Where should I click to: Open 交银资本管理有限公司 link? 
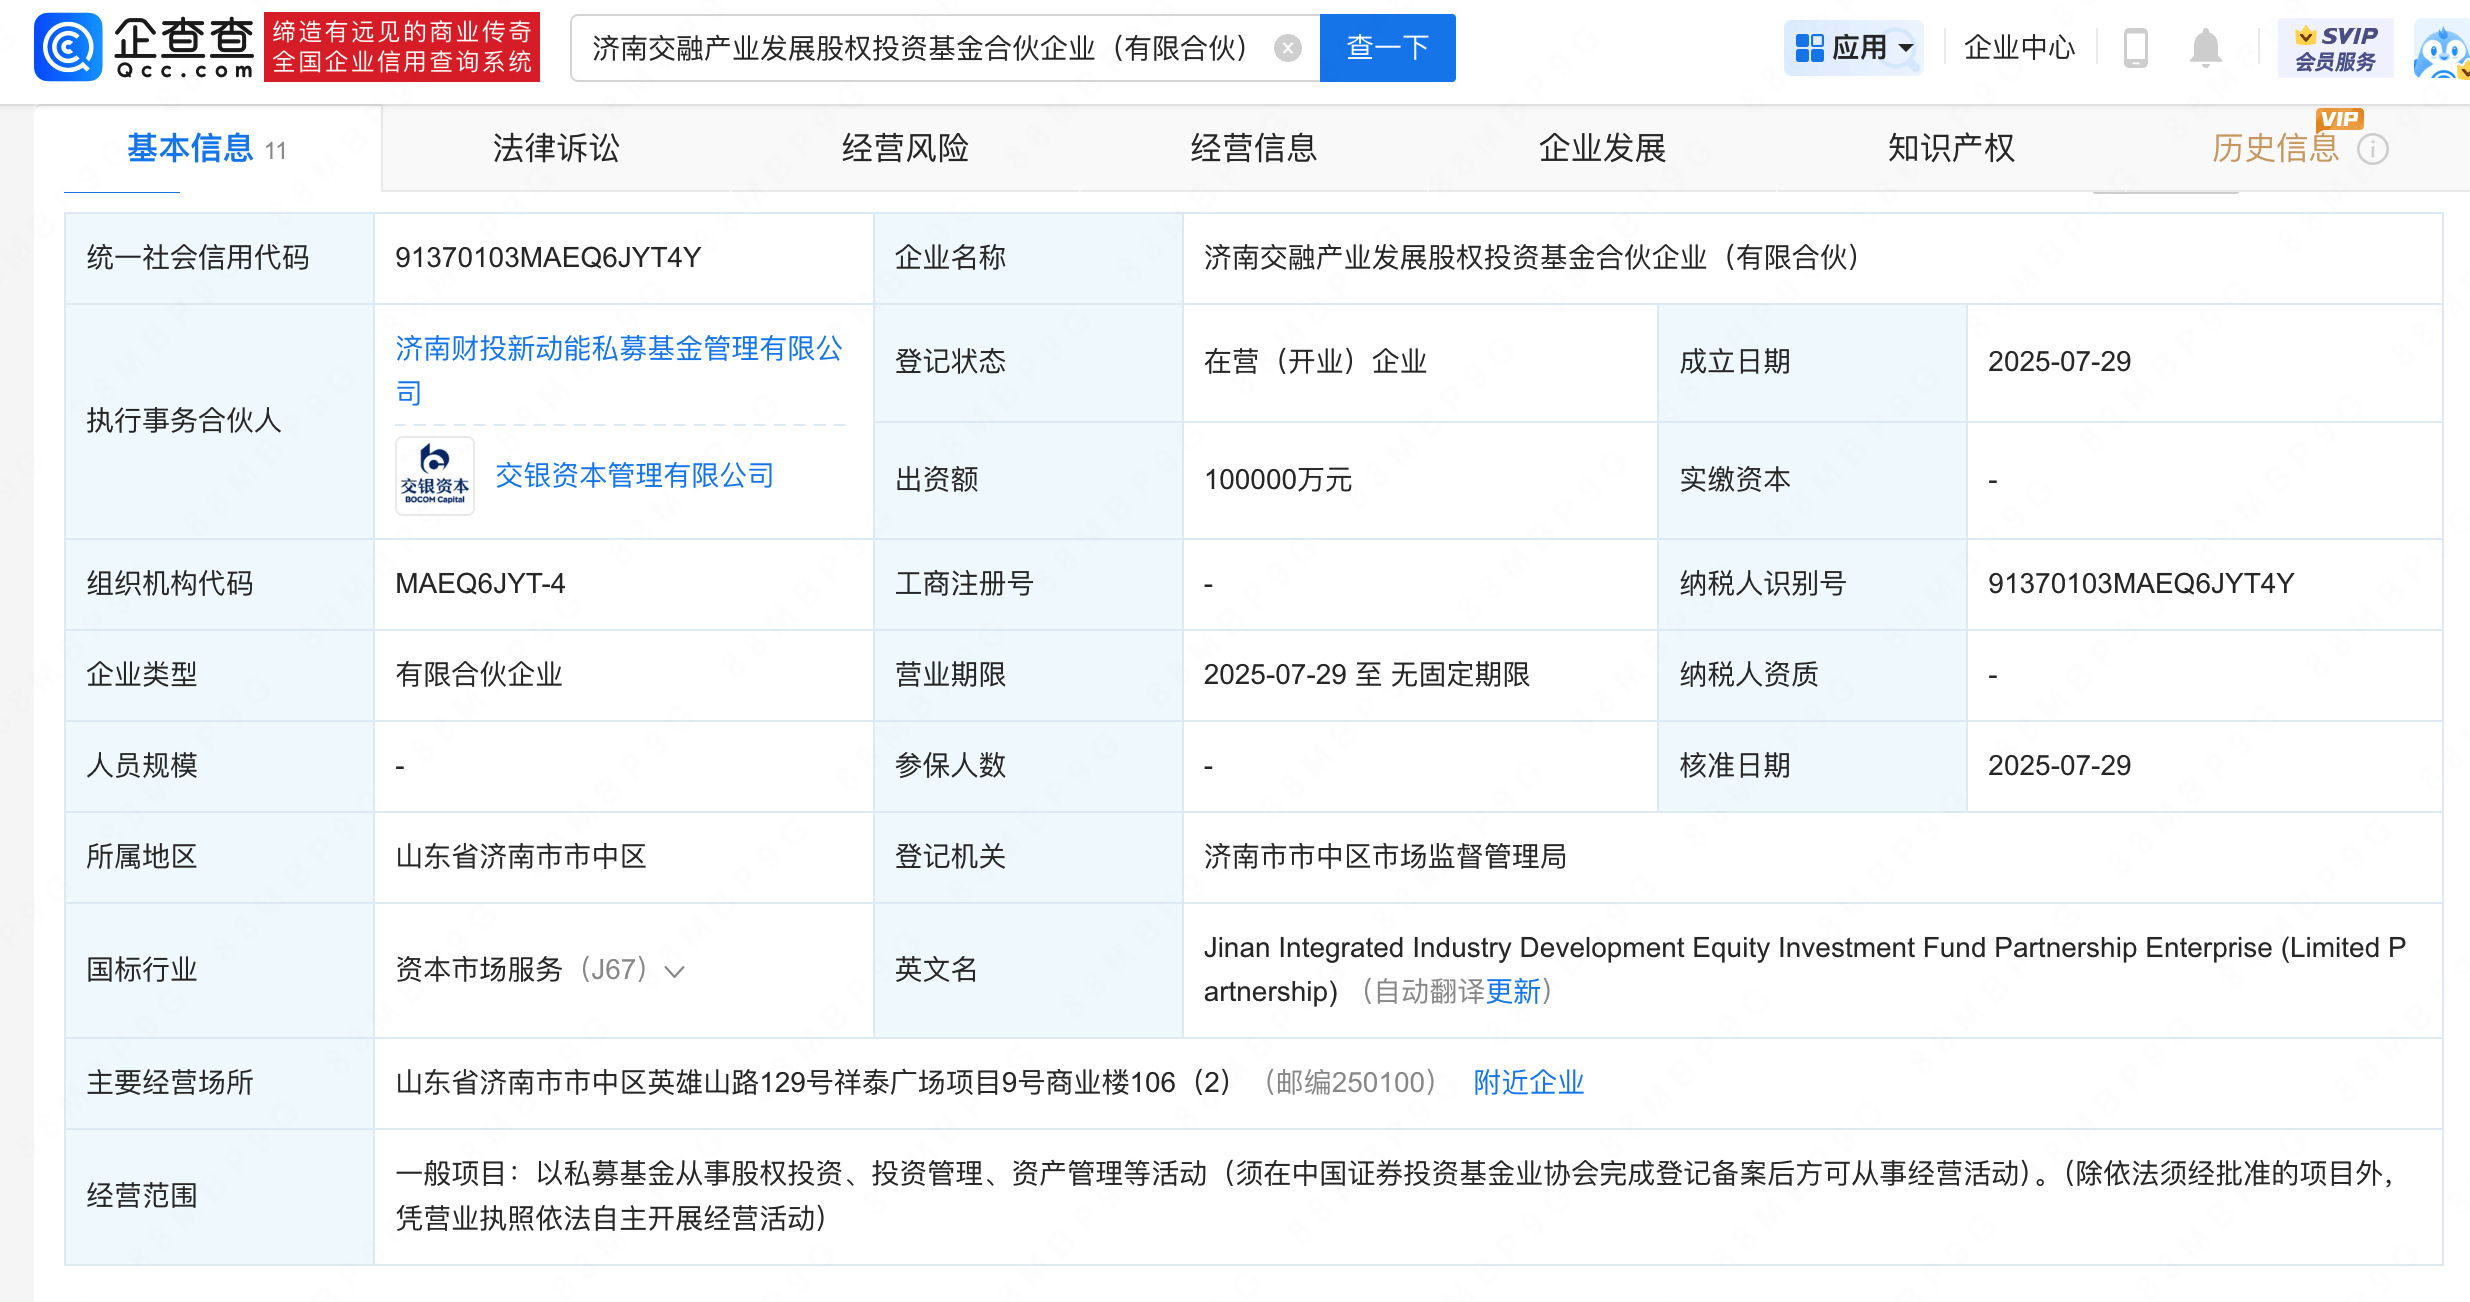[635, 476]
